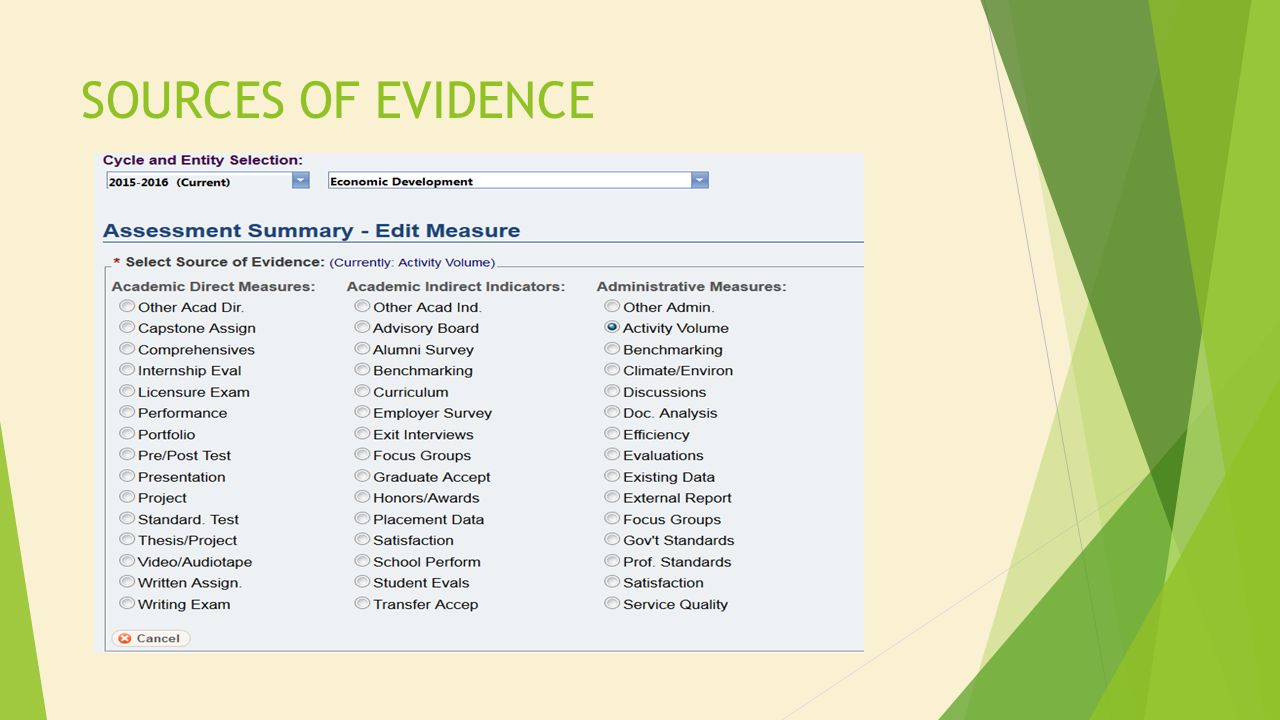Click the Cancel button
Image resolution: width=1280 pixels, height=720 pixels.
150,638
